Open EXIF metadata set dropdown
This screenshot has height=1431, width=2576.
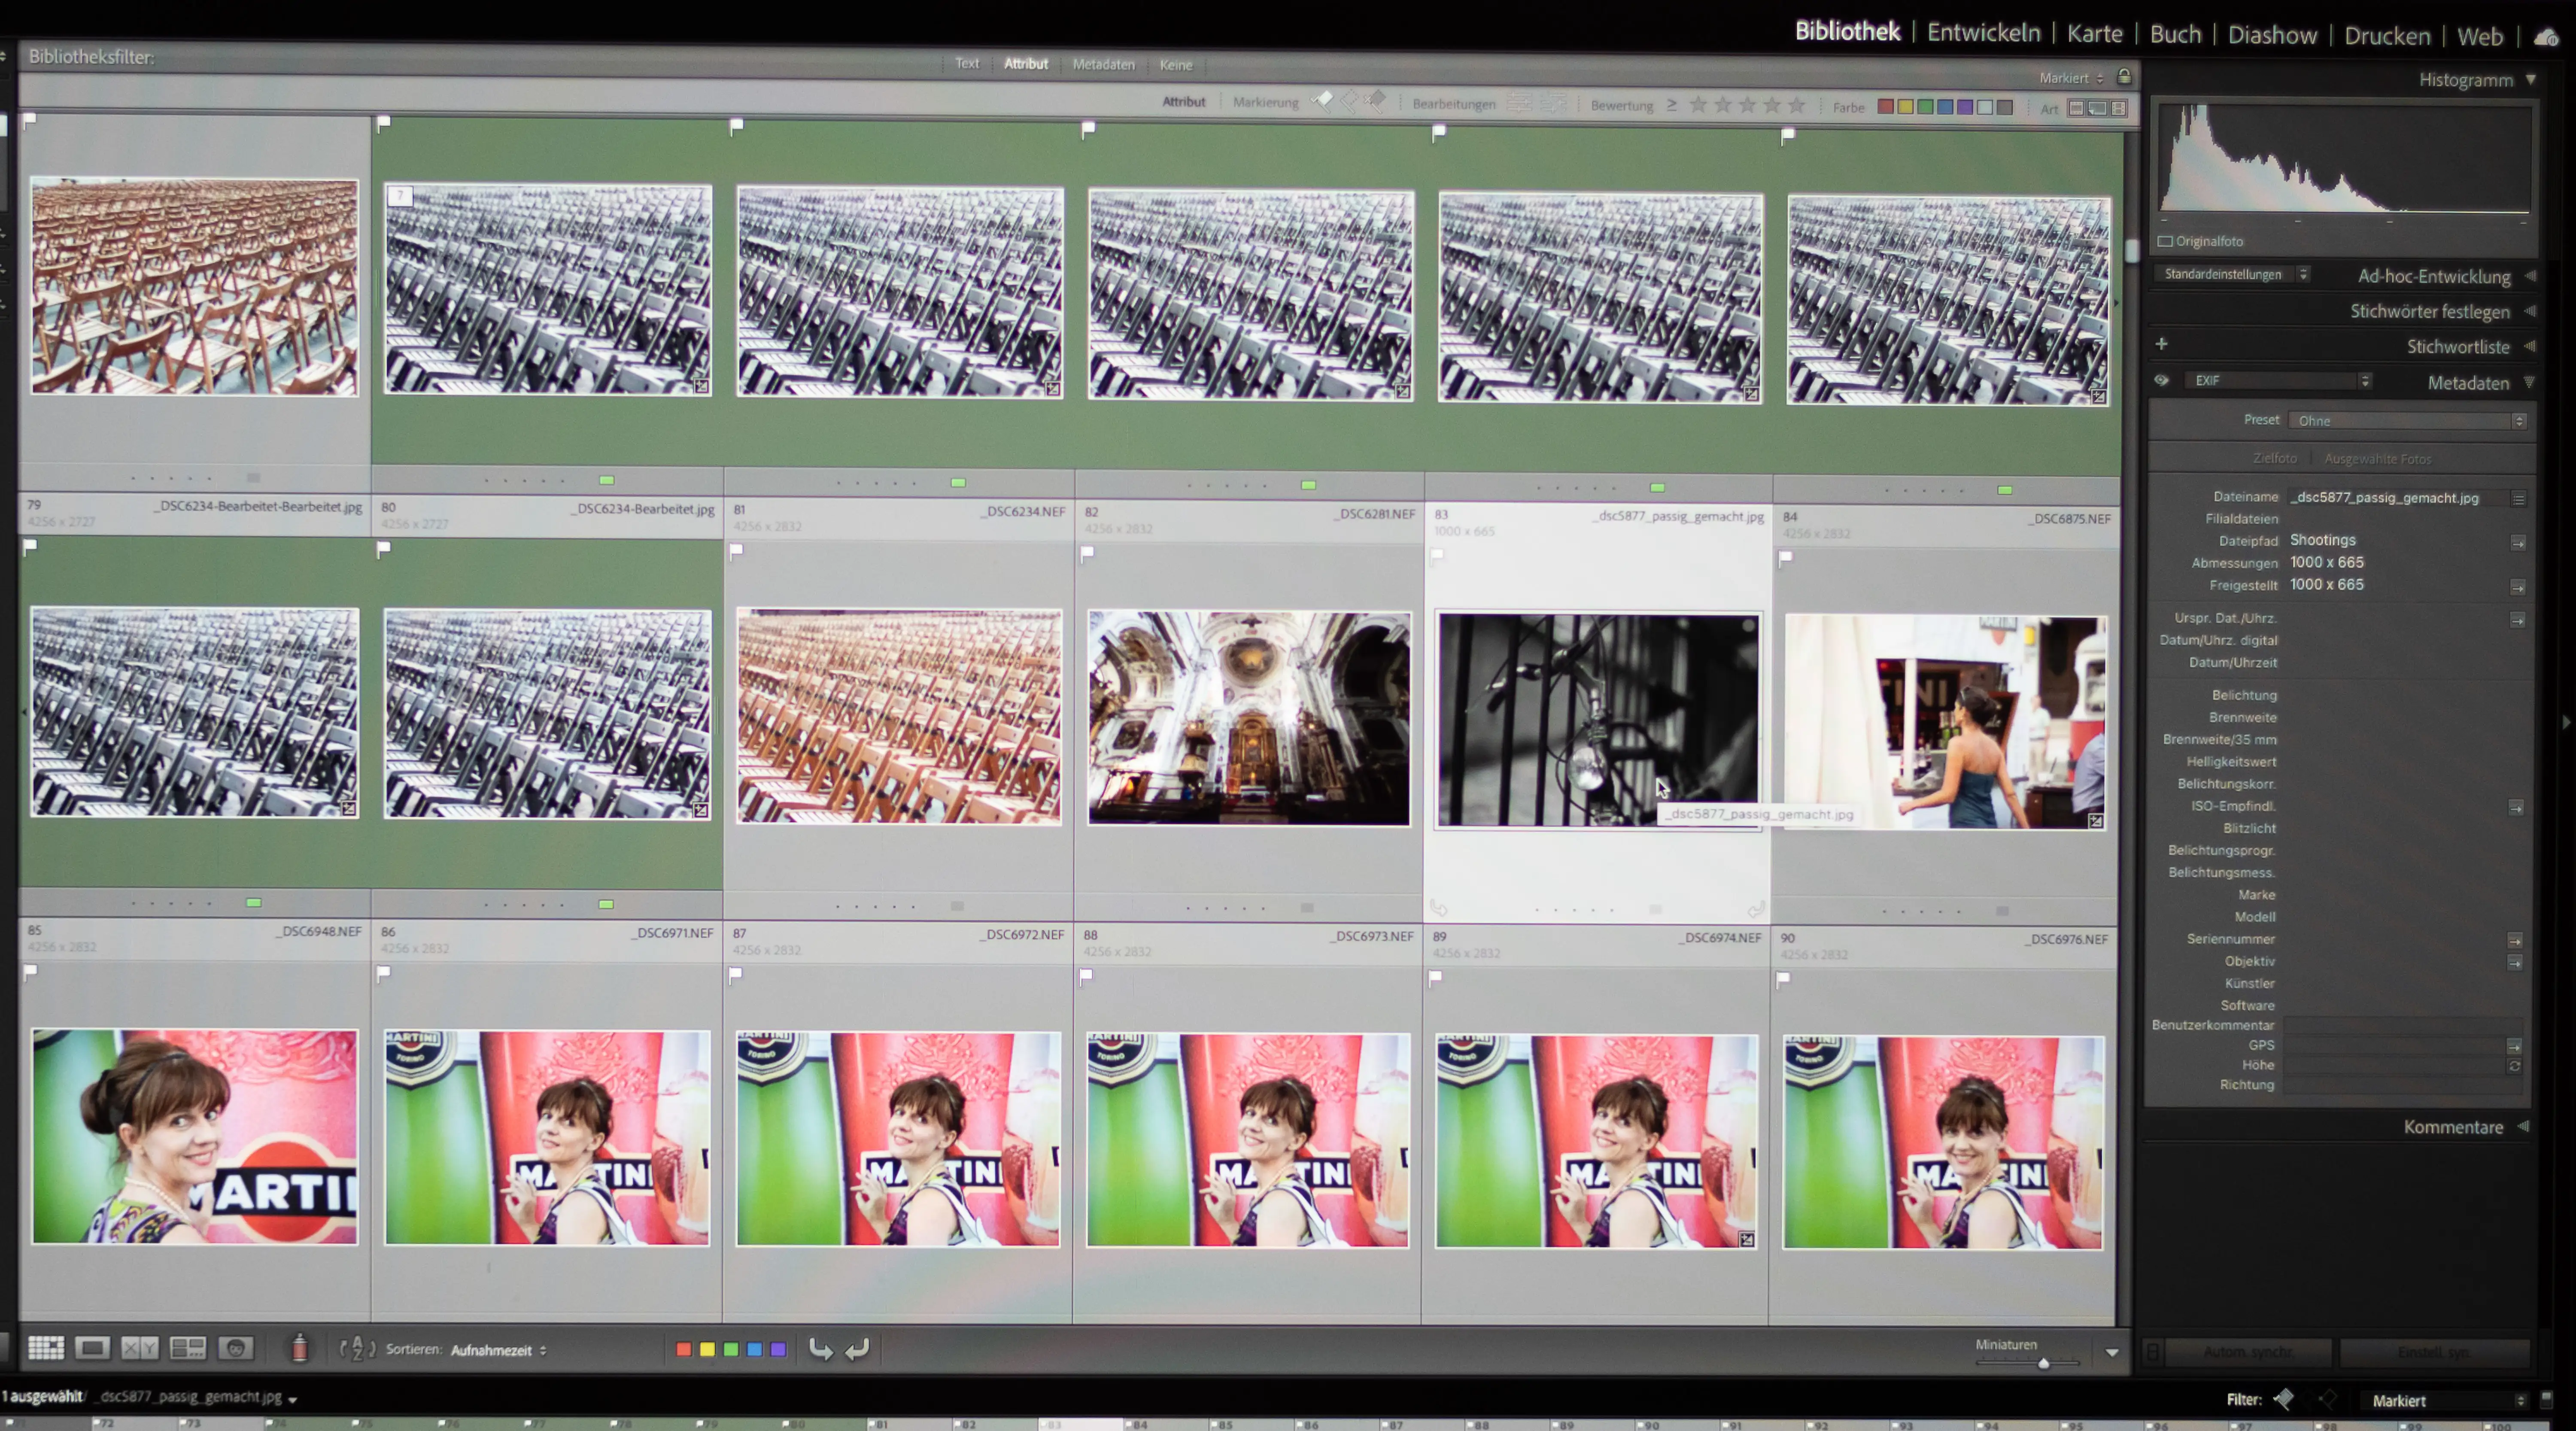2278,381
